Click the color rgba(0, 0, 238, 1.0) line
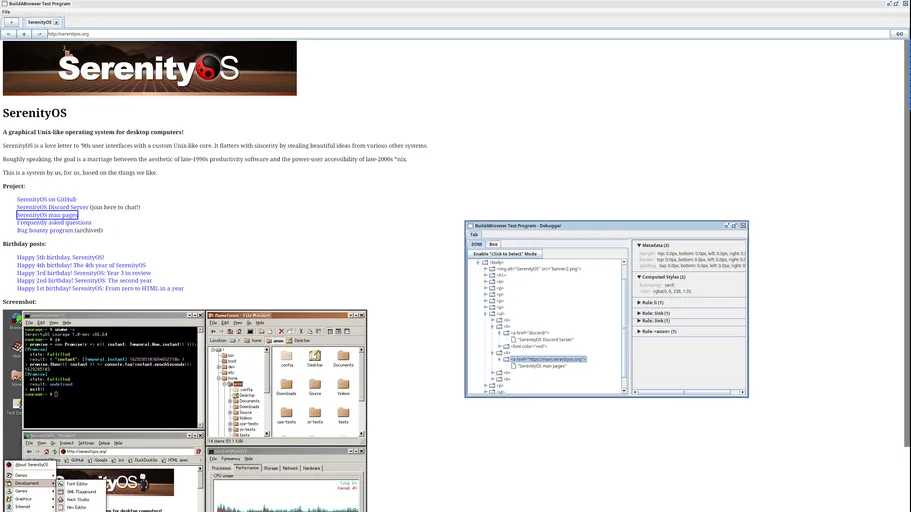 (x=666, y=291)
